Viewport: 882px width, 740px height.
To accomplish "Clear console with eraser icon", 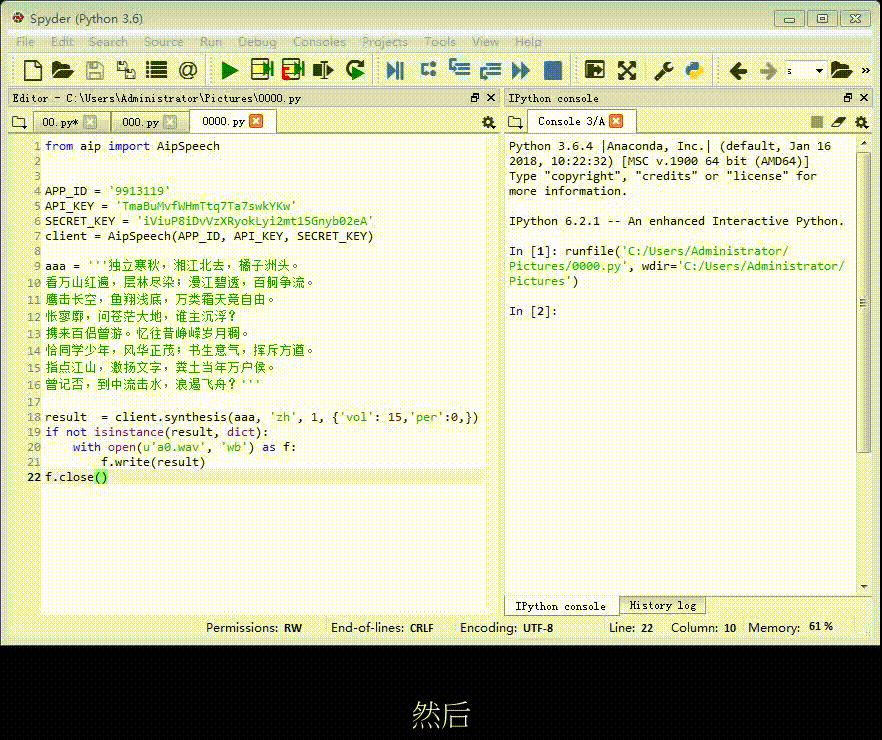I will tap(839, 122).
